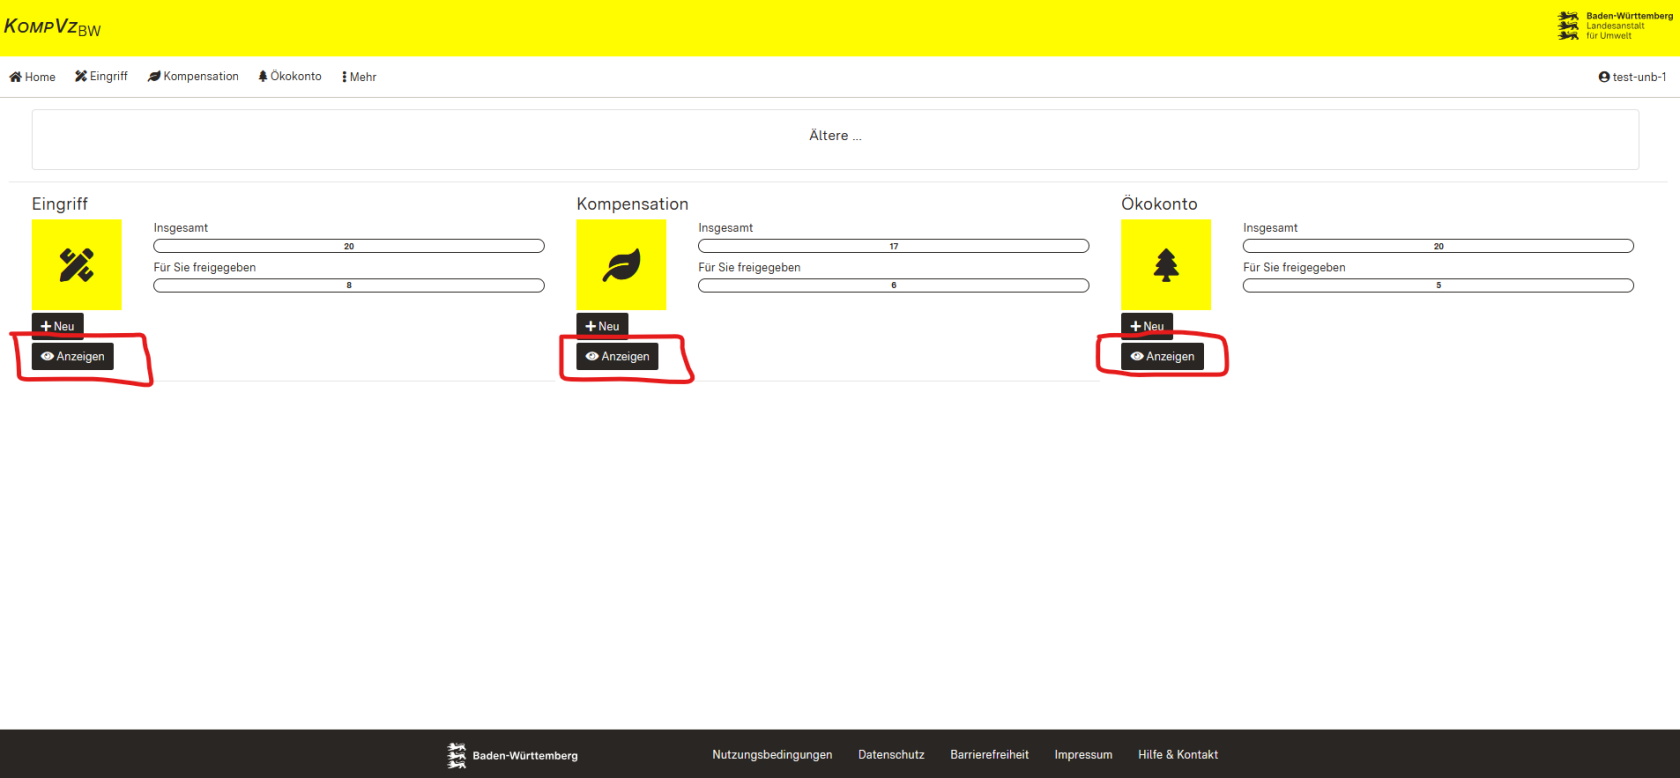This screenshot has width=1680, height=778.
Task: Open the Ökokonto navigation menu item
Action: [290, 76]
